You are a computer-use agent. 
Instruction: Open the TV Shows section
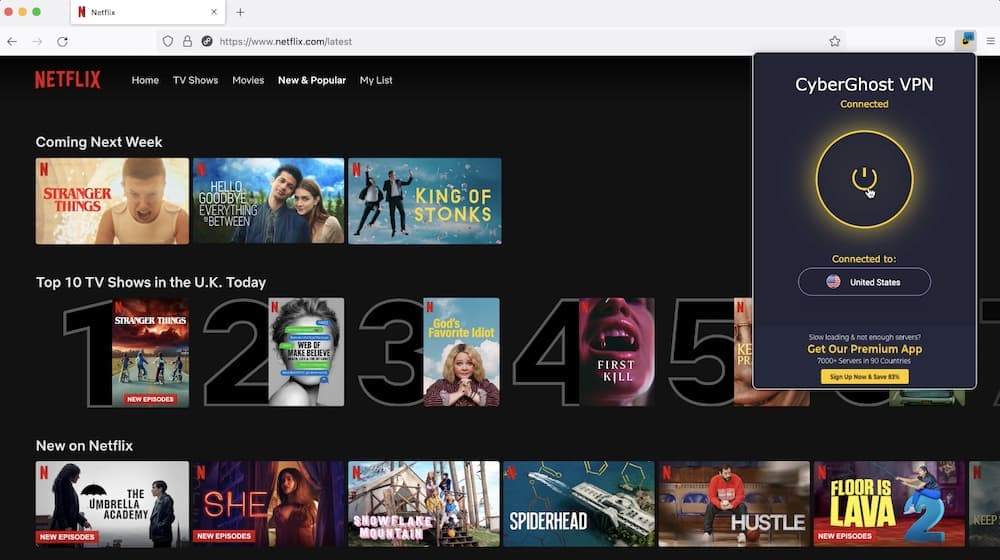(195, 80)
